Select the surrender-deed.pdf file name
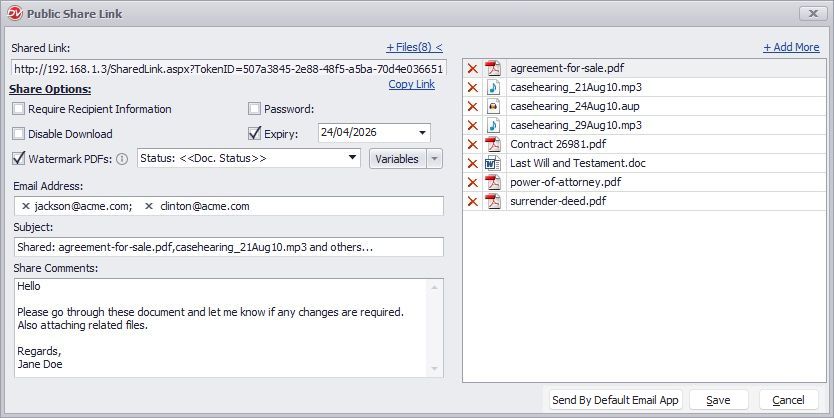 tap(558, 202)
